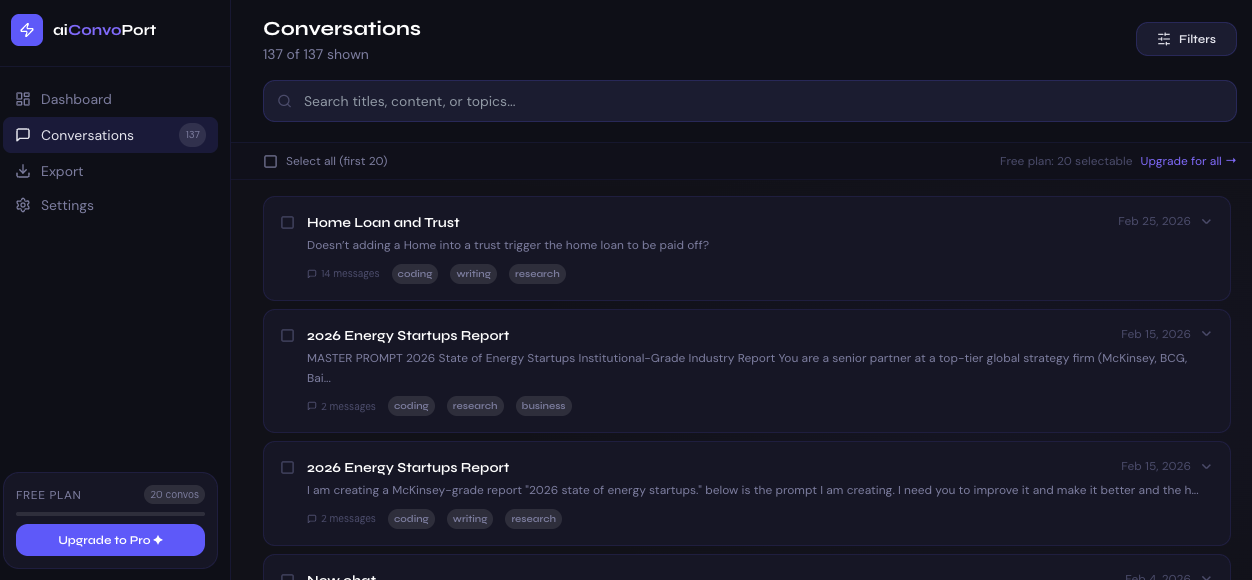Click the Filters sliders icon

click(x=1164, y=39)
